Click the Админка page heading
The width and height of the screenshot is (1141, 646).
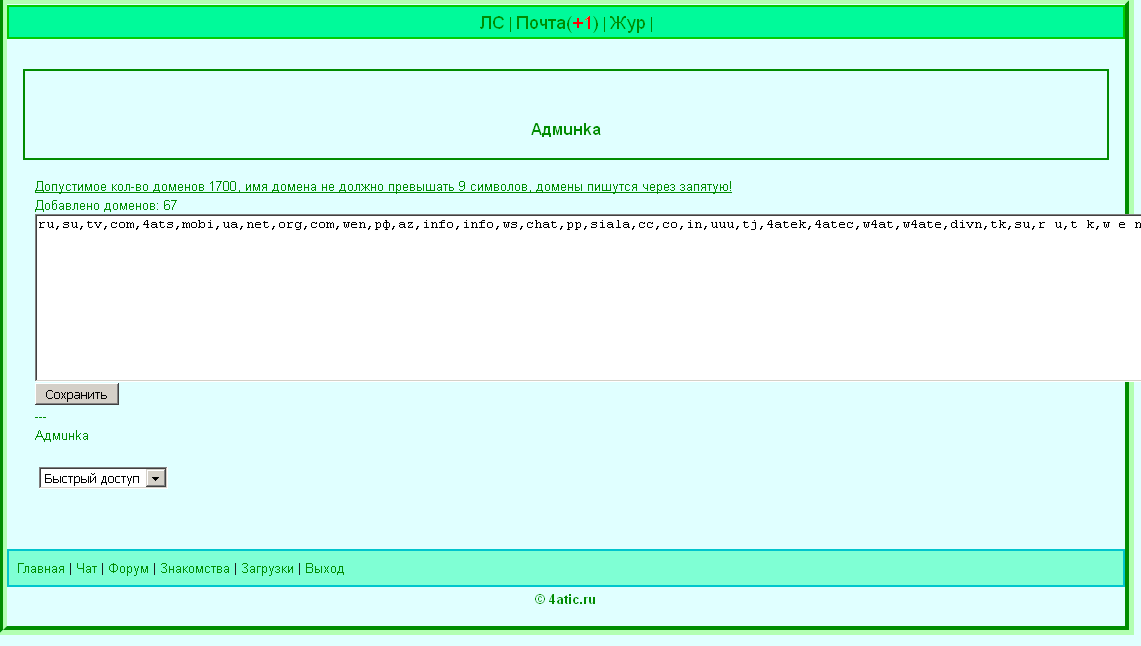point(565,129)
